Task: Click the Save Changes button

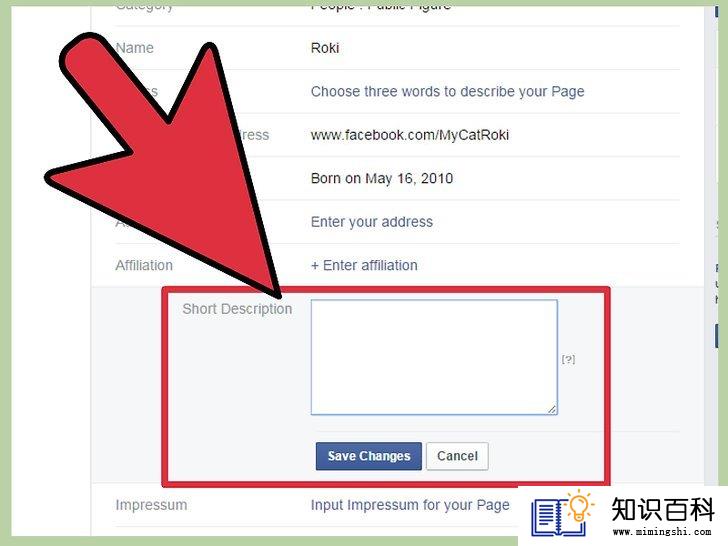Action: 369,456
